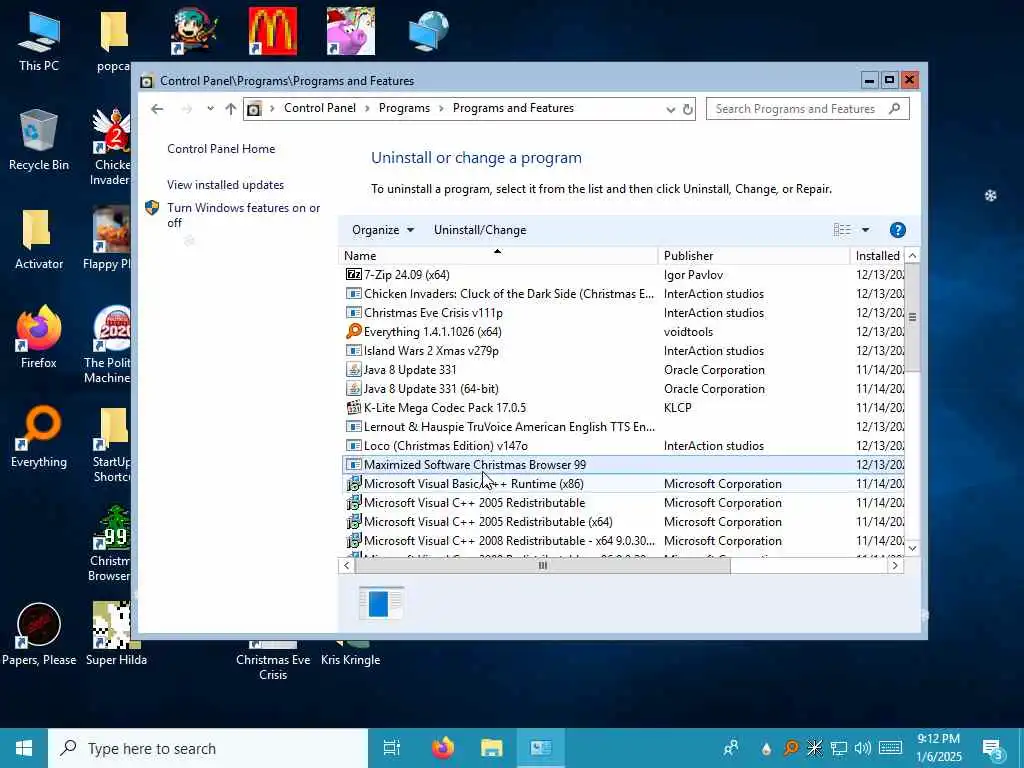The image size is (1024, 768).
Task: Select Loco (Christmas Edition) v147o row
Action: pyautogui.click(x=624, y=445)
